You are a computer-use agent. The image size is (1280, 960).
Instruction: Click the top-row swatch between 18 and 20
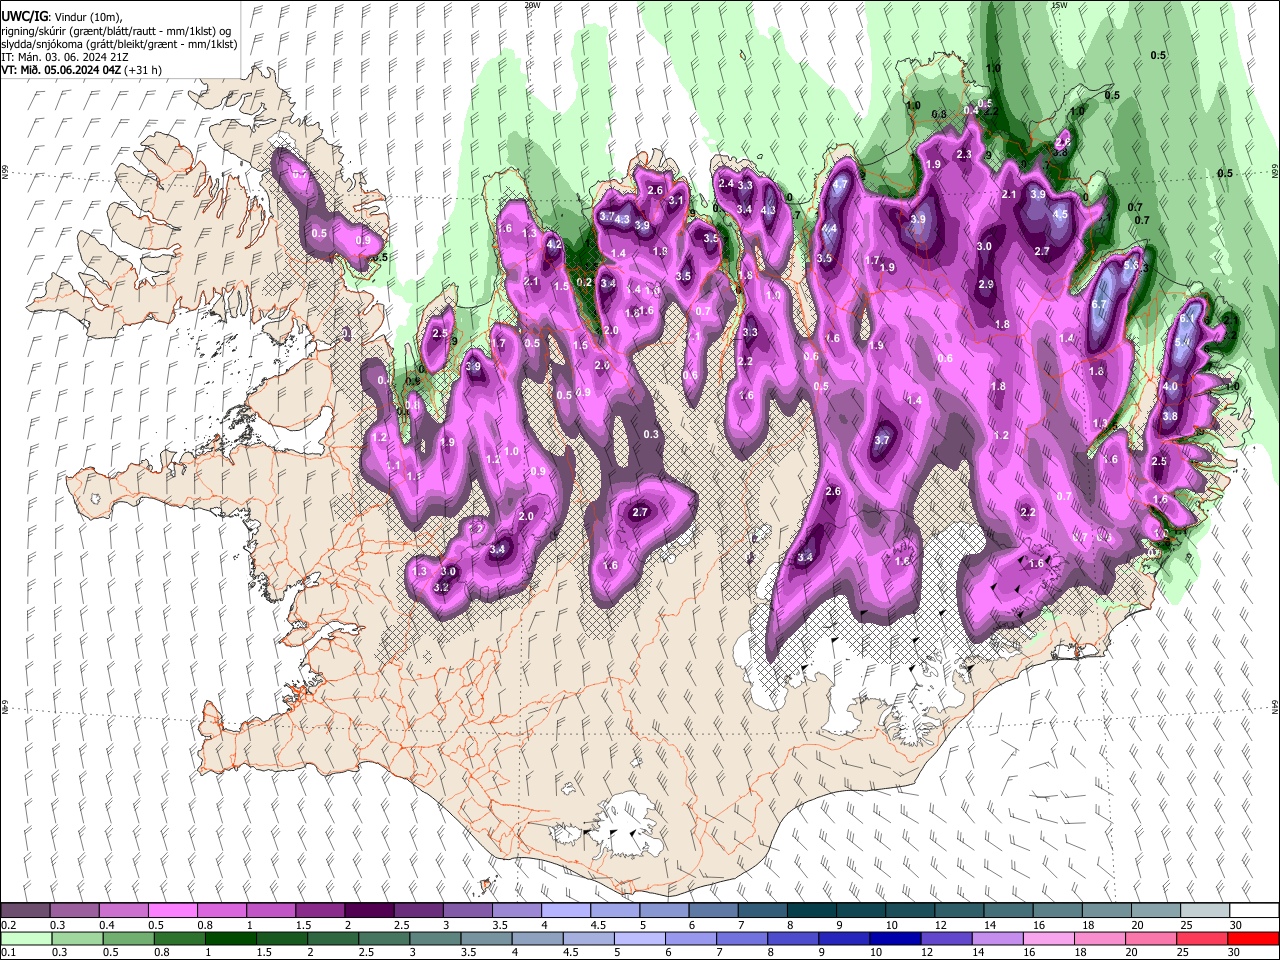pyautogui.click(x=1106, y=911)
